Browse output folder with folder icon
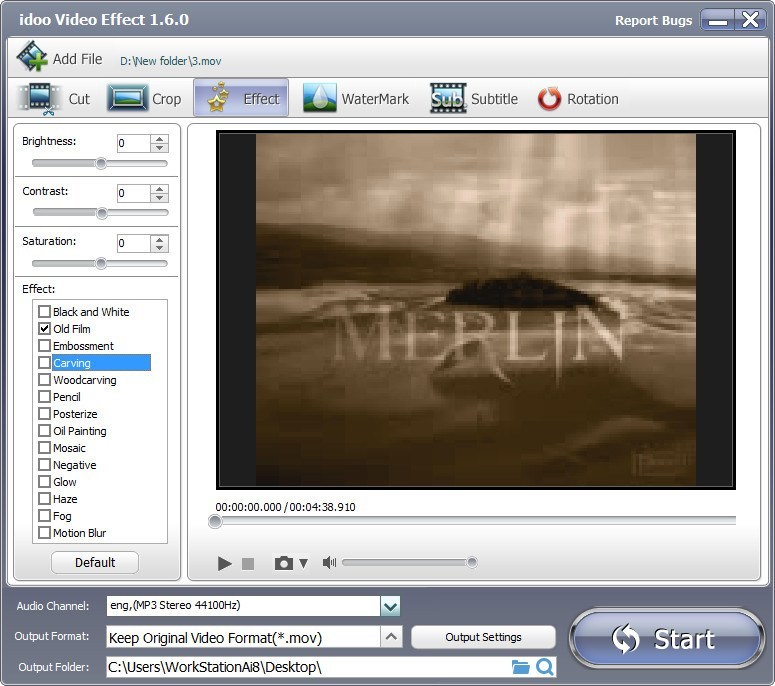 point(520,667)
